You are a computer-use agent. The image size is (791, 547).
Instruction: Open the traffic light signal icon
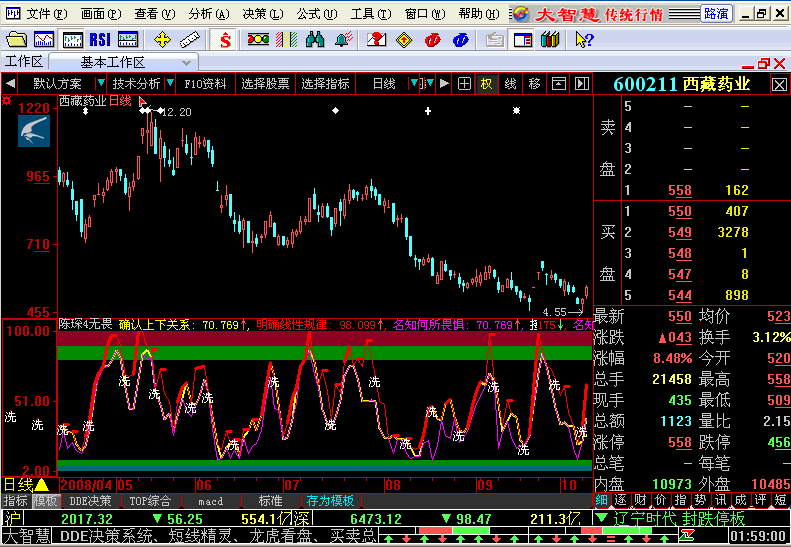pos(258,39)
